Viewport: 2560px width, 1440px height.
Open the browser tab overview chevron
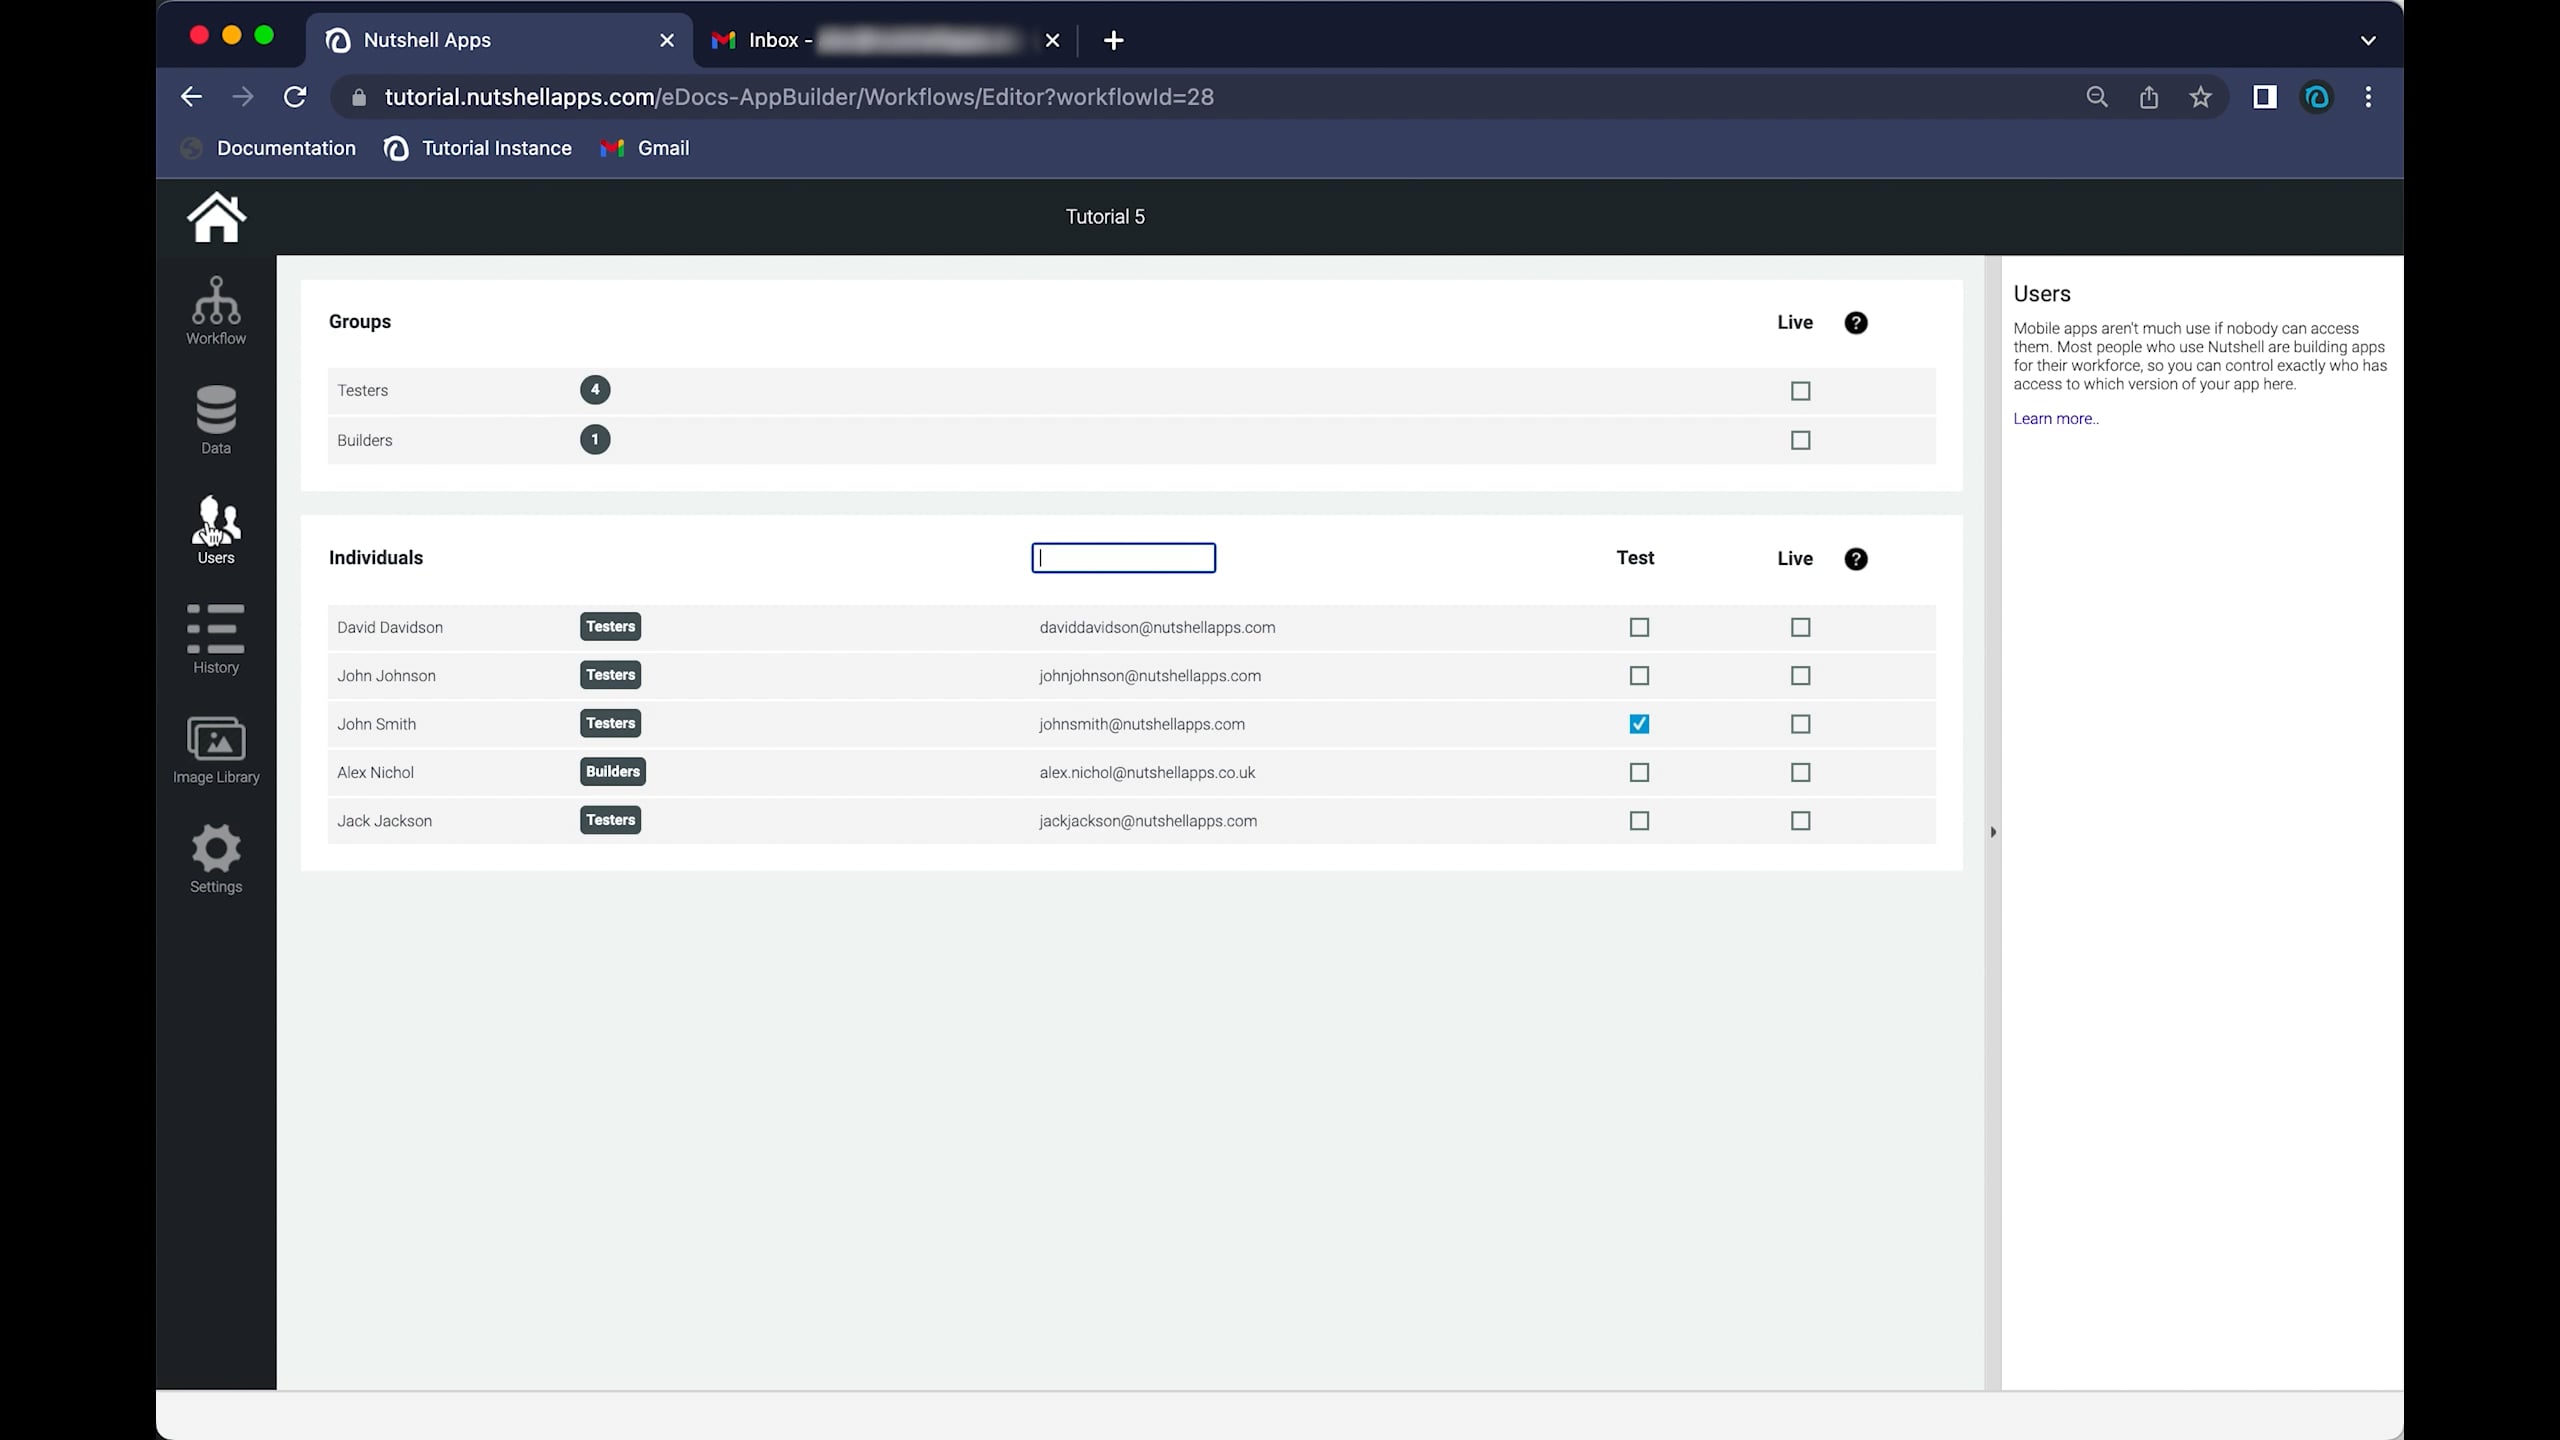(2368, 40)
